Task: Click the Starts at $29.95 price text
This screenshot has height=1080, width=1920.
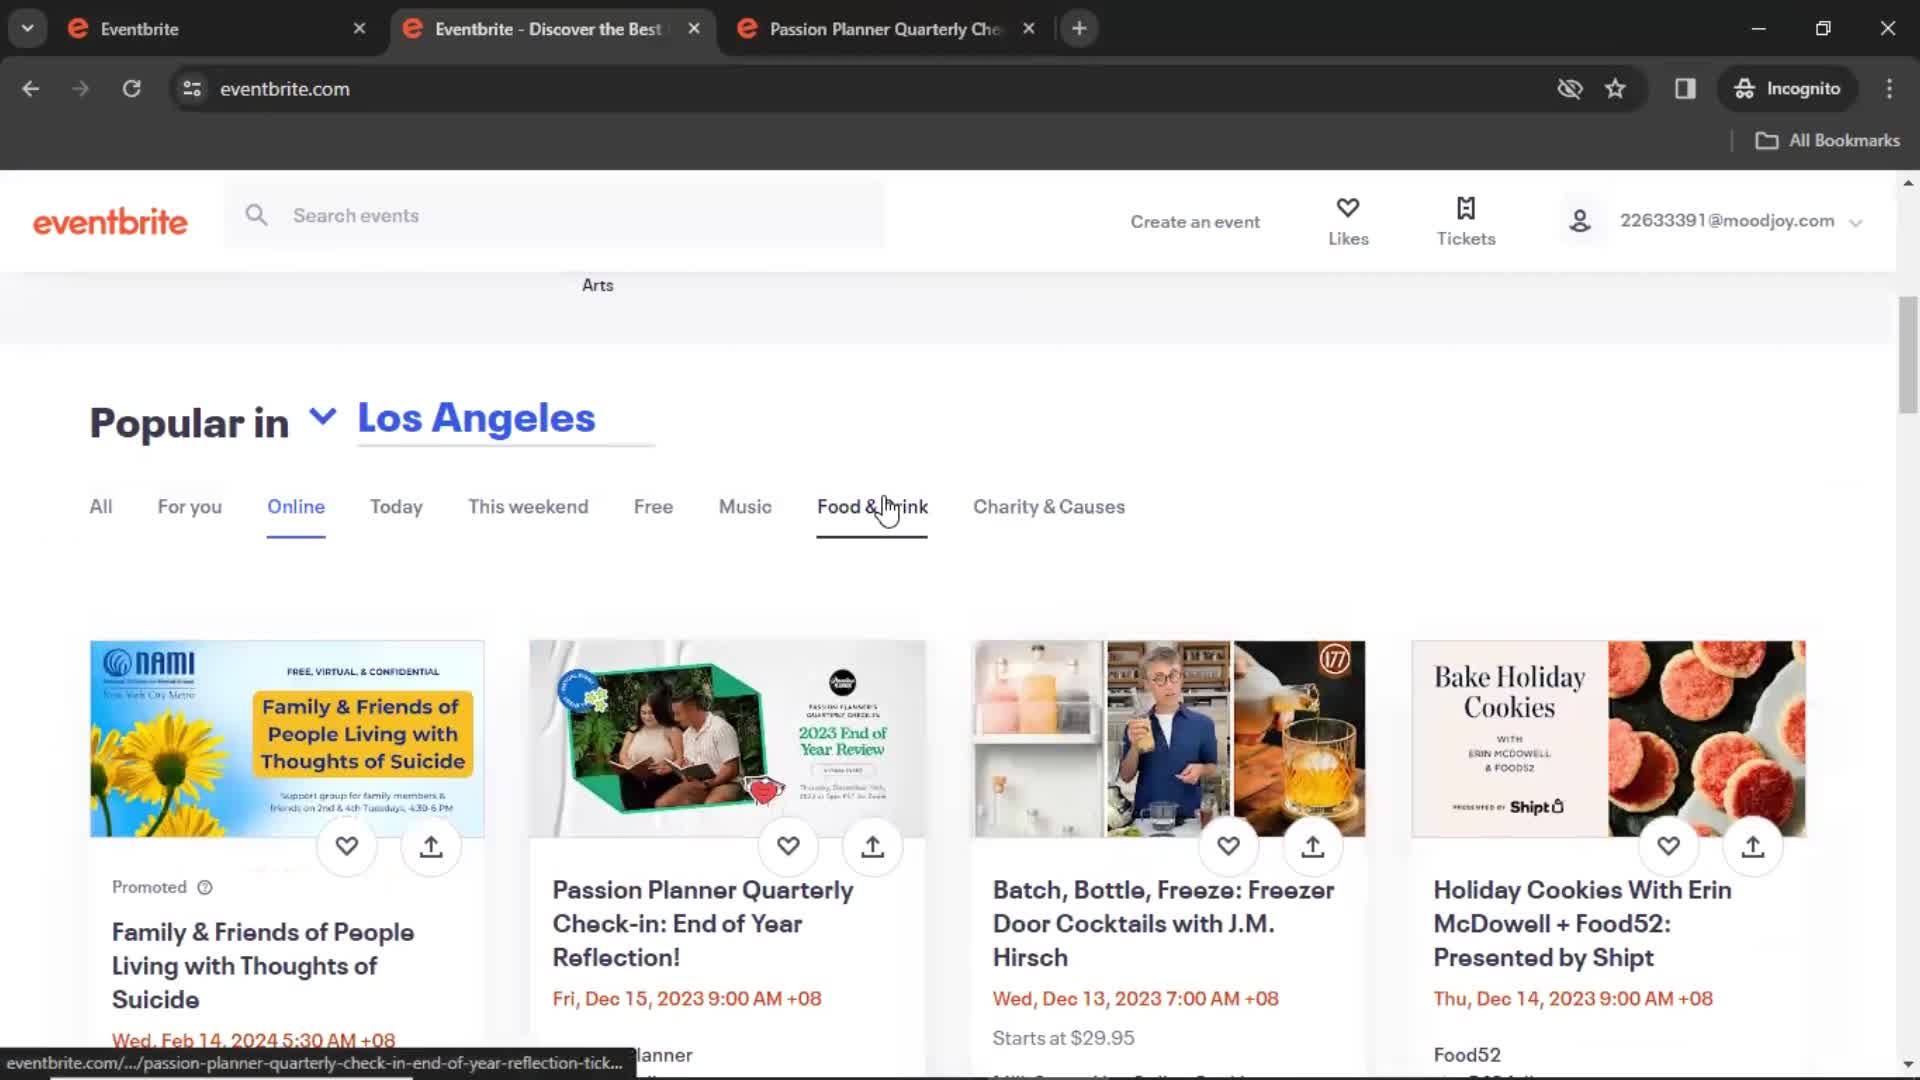Action: (1063, 1038)
